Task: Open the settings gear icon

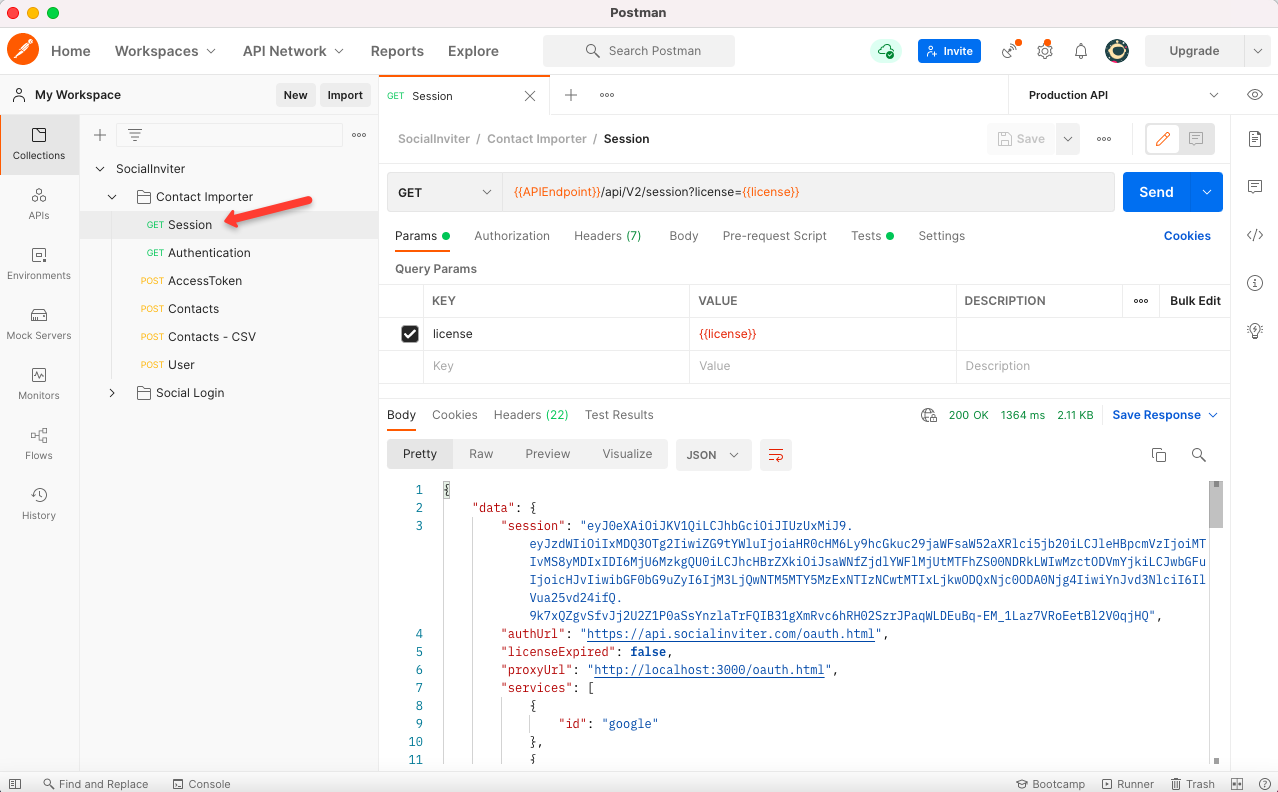Action: (1045, 51)
